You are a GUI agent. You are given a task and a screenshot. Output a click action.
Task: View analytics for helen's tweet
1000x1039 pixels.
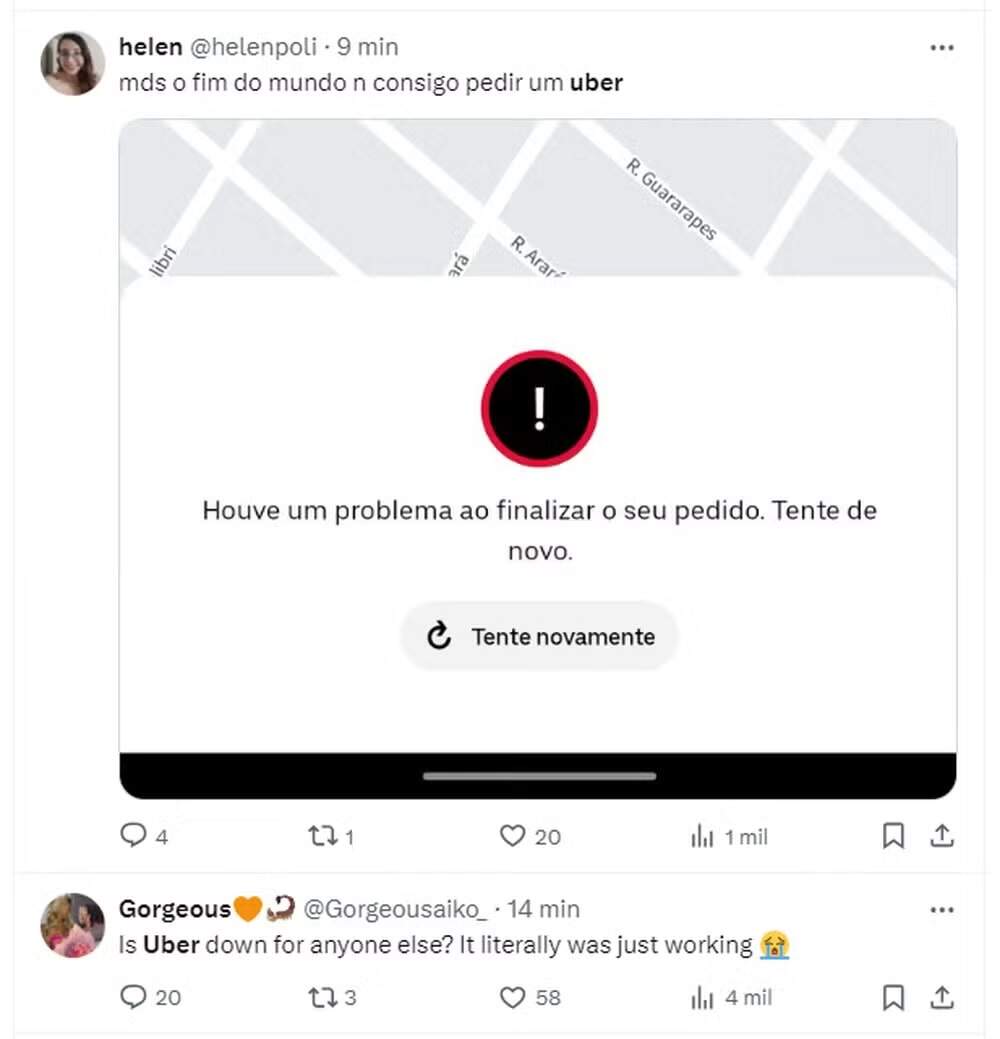[702, 836]
